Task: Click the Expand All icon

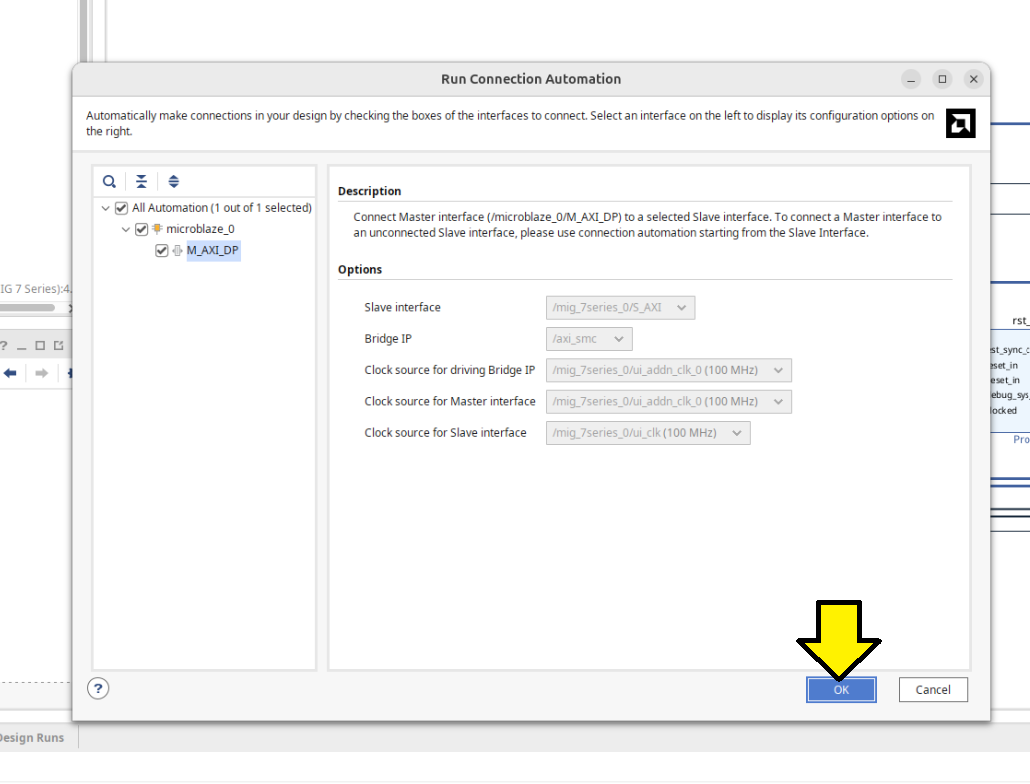Action: point(174,181)
